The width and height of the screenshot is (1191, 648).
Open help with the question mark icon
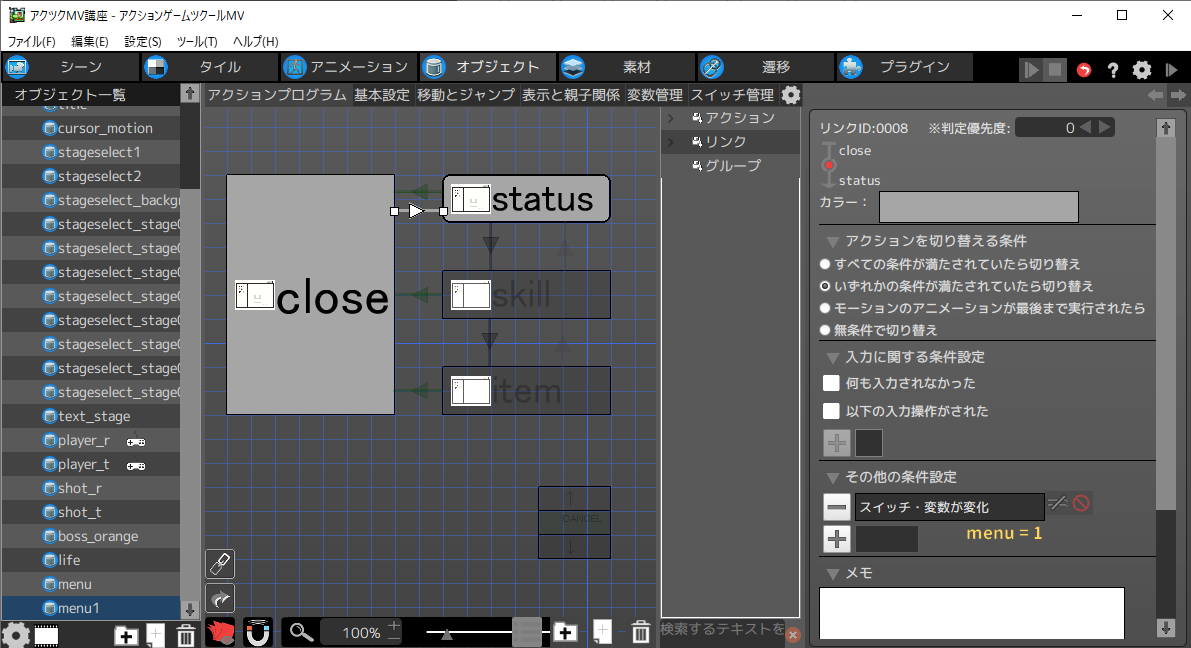[x=1112, y=70]
